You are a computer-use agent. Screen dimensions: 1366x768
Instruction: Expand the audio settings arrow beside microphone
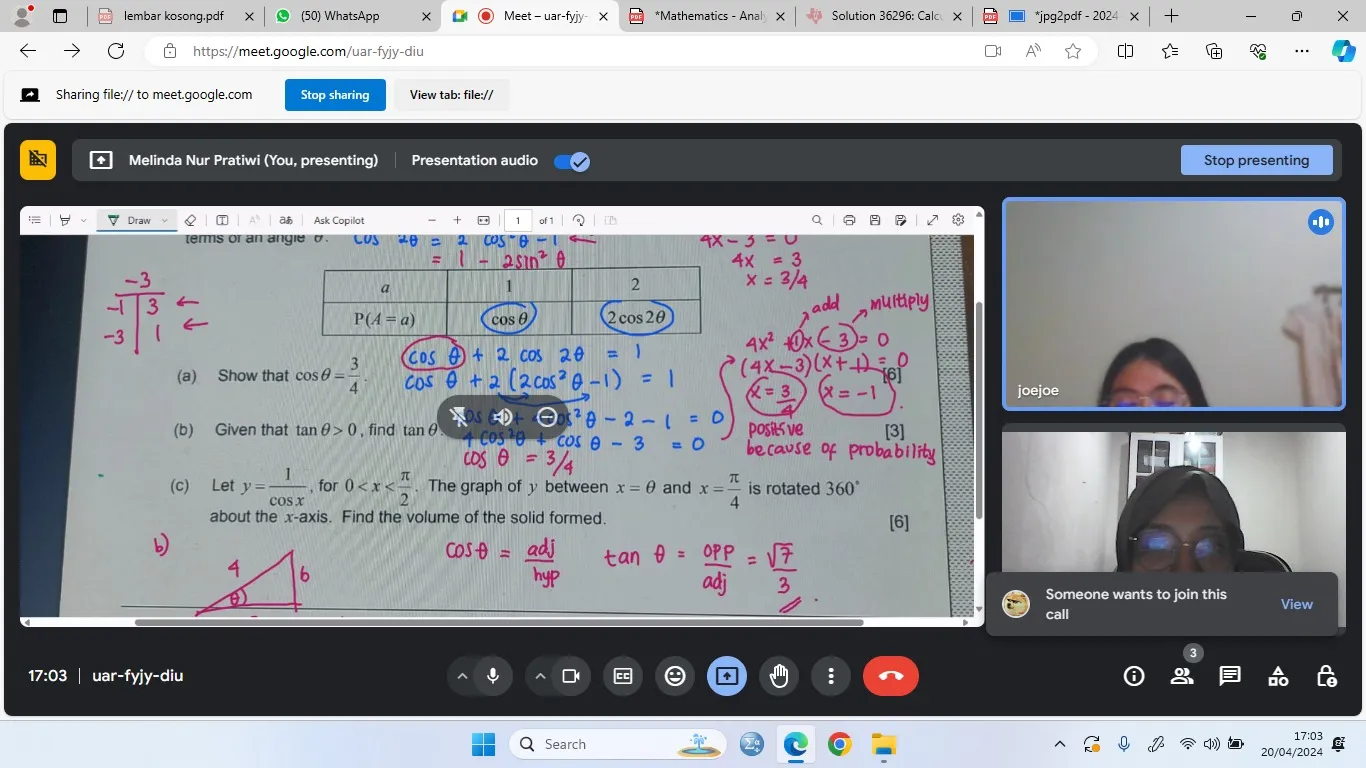pos(462,677)
